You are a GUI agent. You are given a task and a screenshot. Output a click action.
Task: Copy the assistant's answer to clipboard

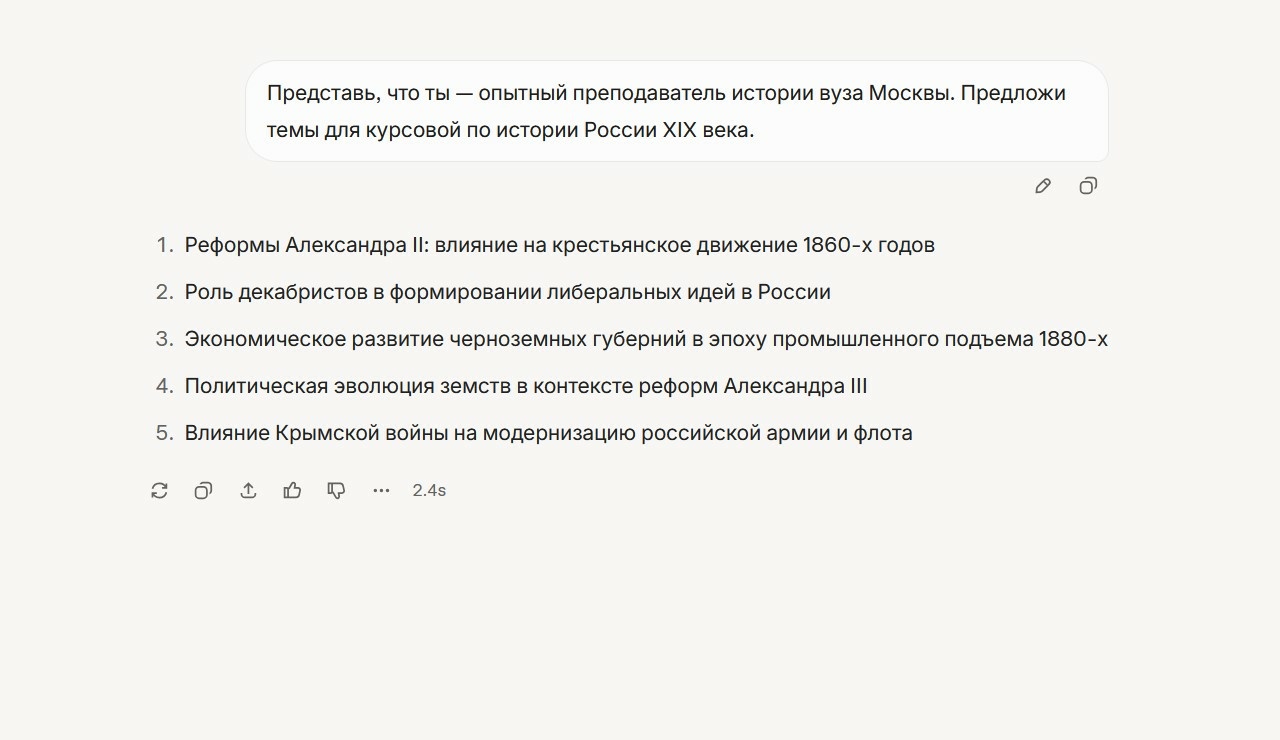tap(203, 490)
